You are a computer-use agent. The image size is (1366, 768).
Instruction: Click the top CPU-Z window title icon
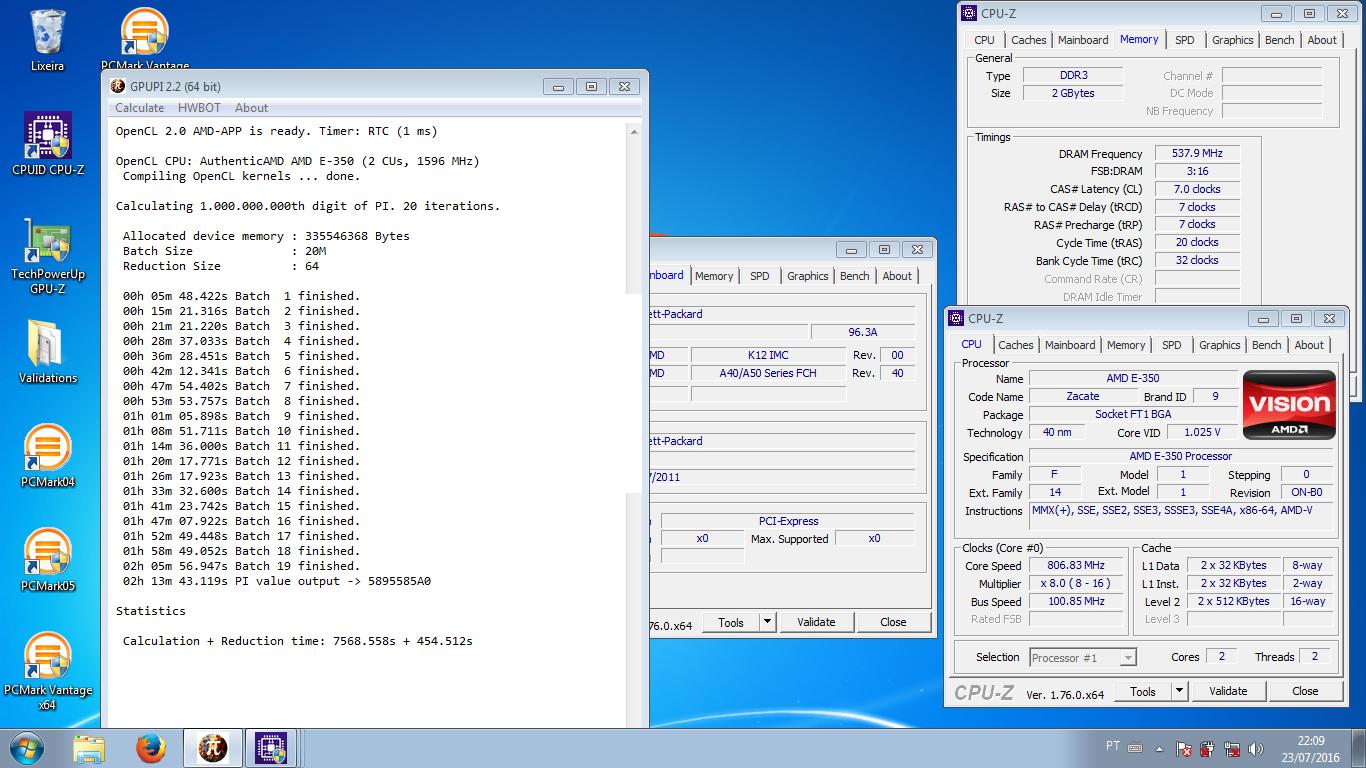(968, 13)
